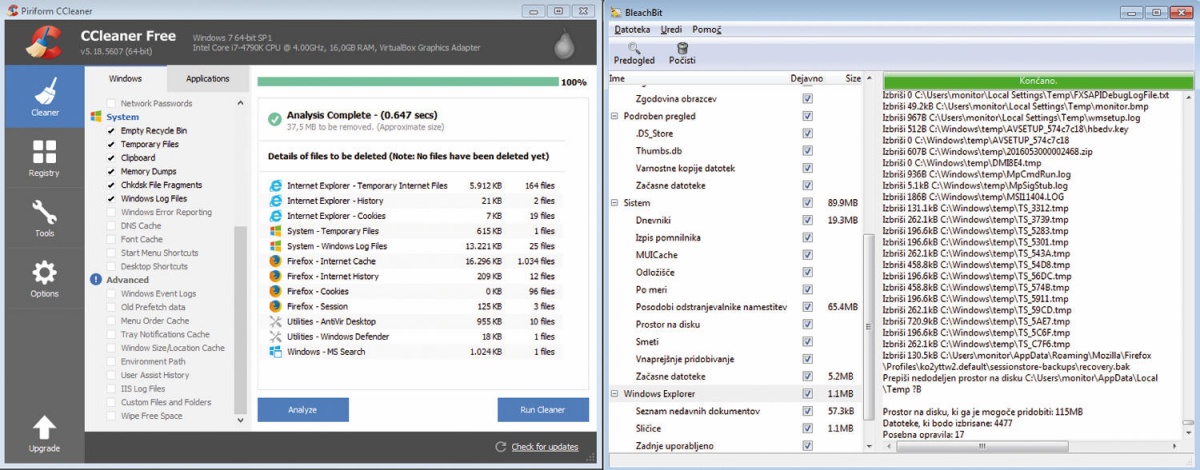This screenshot has height=470, width=1200.
Task: Click the Upgrade arrow icon in CCleaner
Action: (44, 426)
